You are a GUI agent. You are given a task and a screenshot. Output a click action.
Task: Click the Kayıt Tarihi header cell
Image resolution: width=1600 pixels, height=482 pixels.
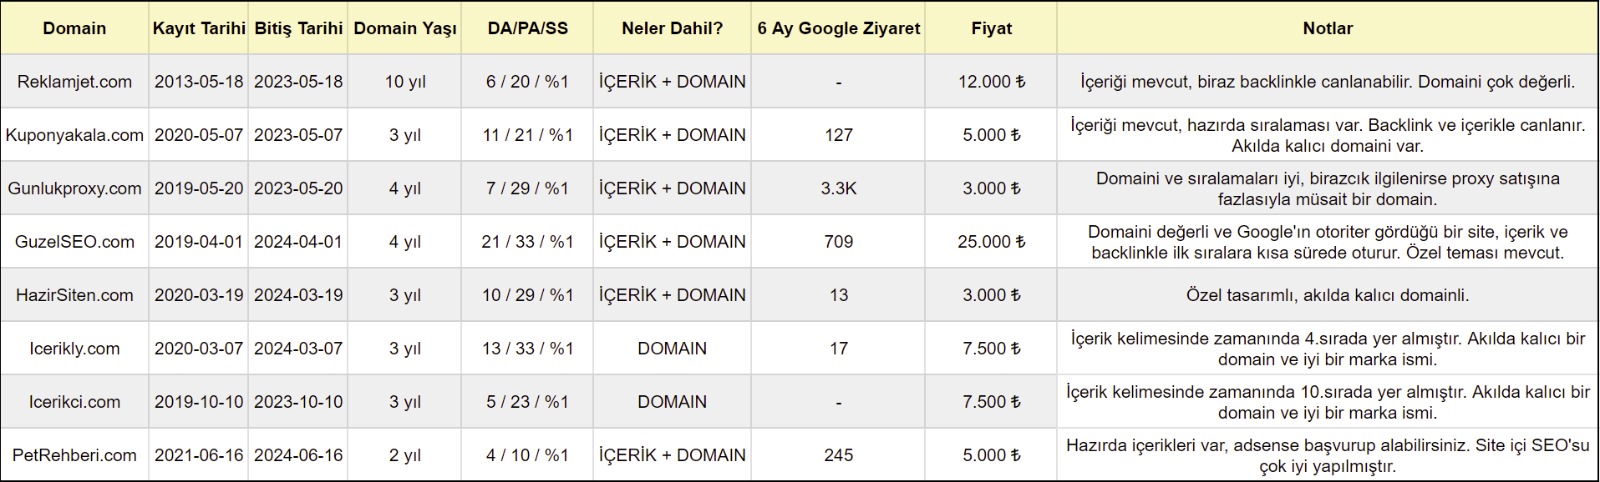(198, 28)
